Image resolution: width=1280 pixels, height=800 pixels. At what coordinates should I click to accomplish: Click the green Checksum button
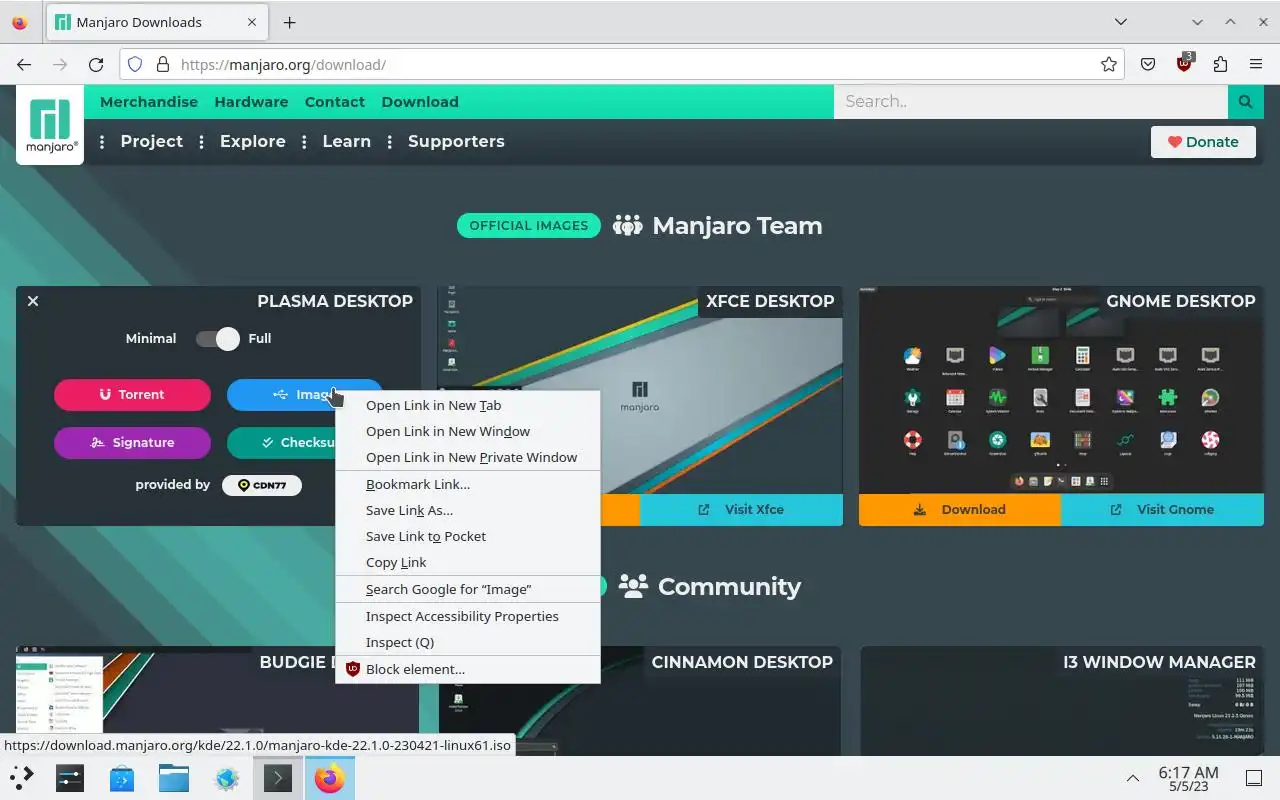click(x=282, y=442)
